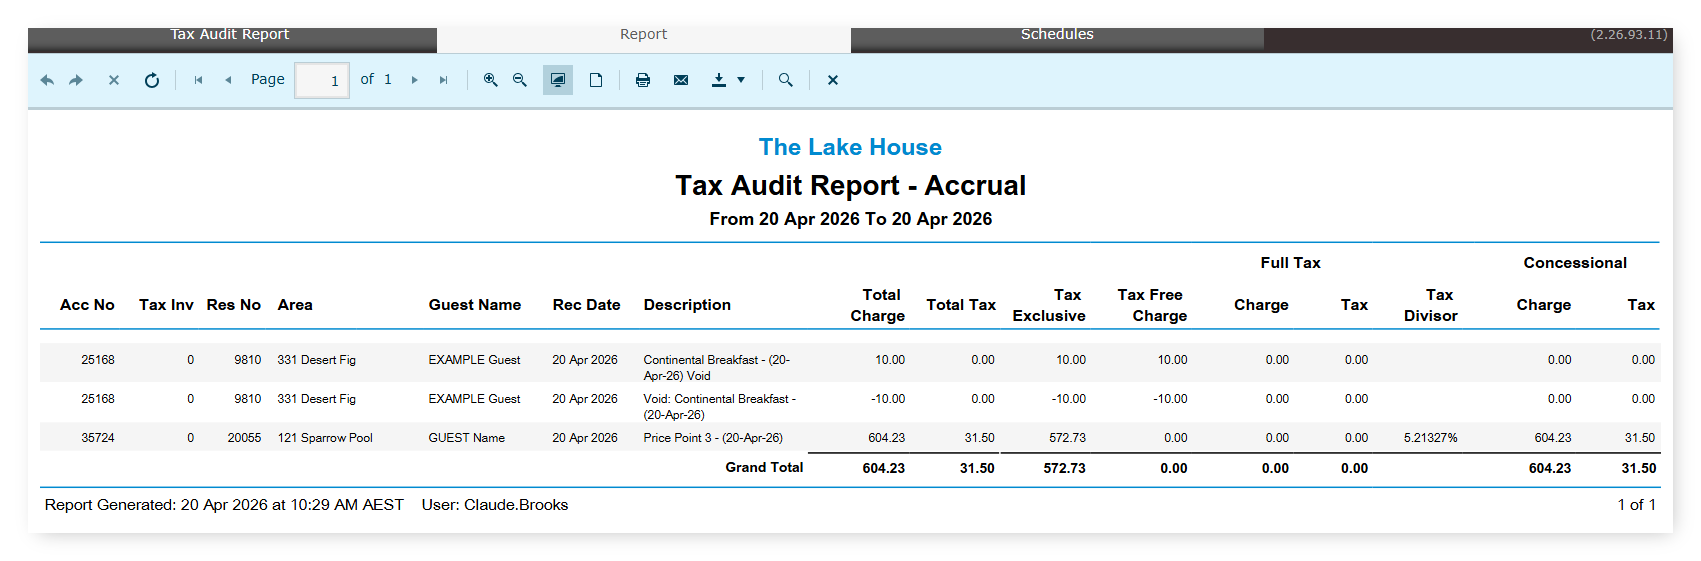Click area 121 Sparrow Pool
Viewport: 1701px width, 561px height.
point(325,438)
